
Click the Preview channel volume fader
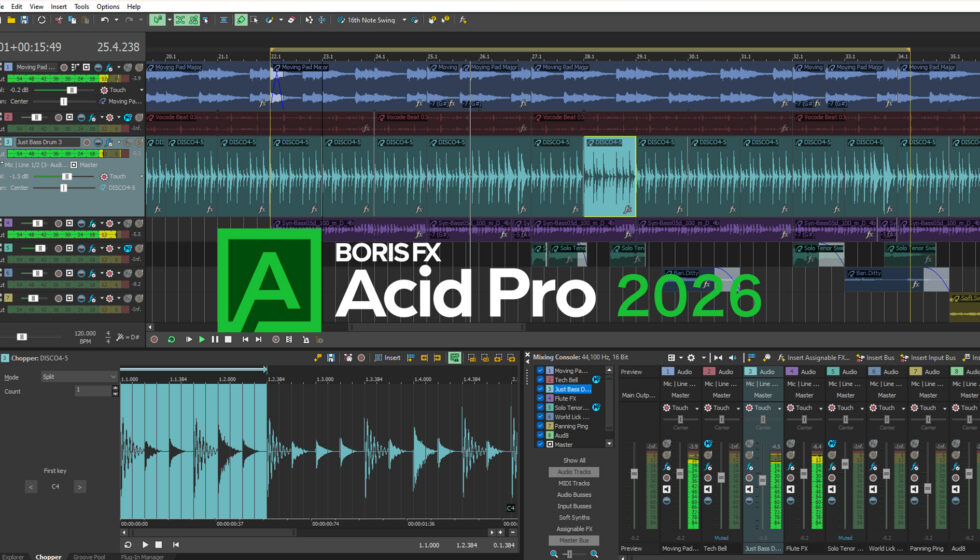coord(634,474)
